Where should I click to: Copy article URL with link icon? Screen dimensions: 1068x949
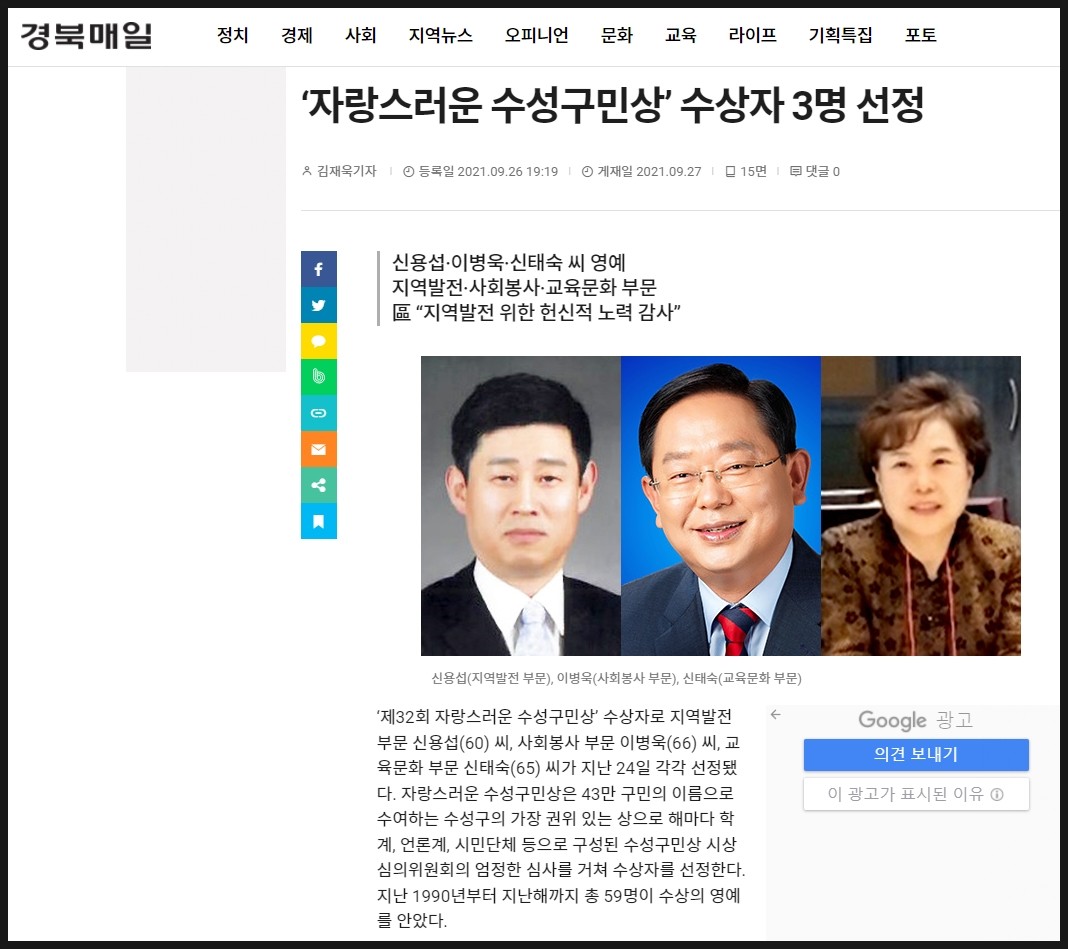pos(319,413)
